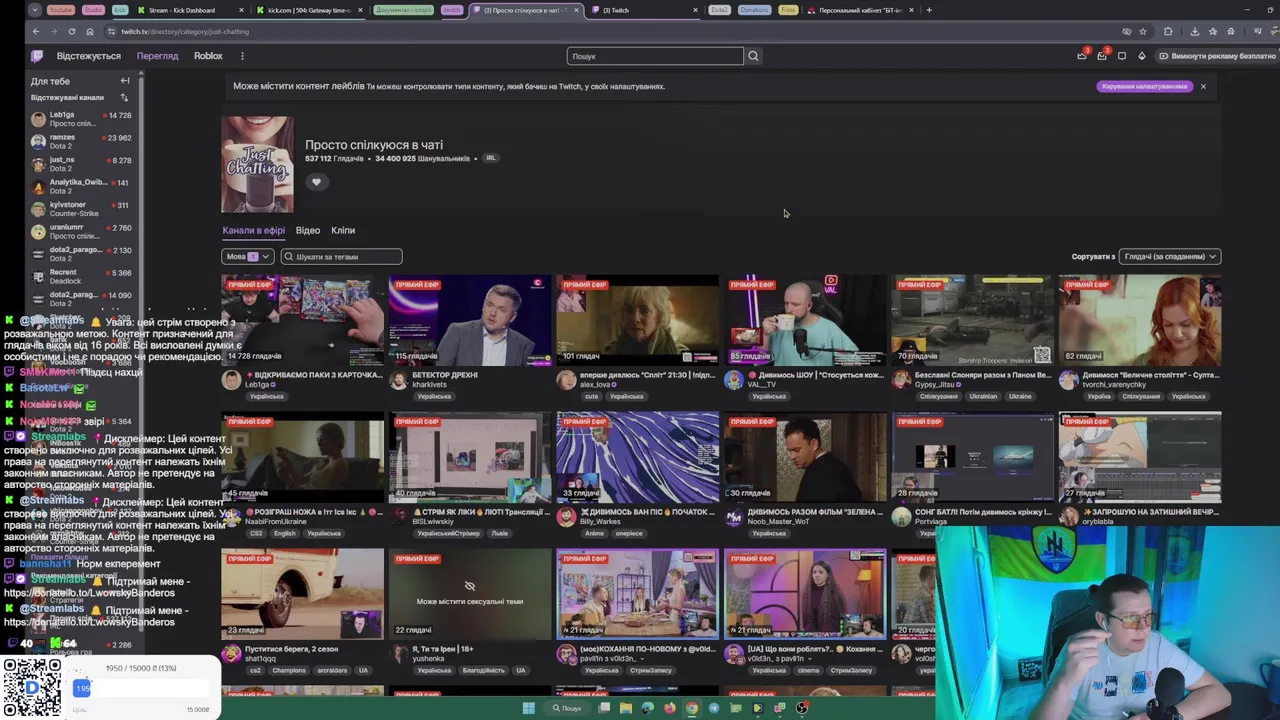The image size is (1280, 720).
Task: Open Leb1ga stream title link
Action: point(314,375)
